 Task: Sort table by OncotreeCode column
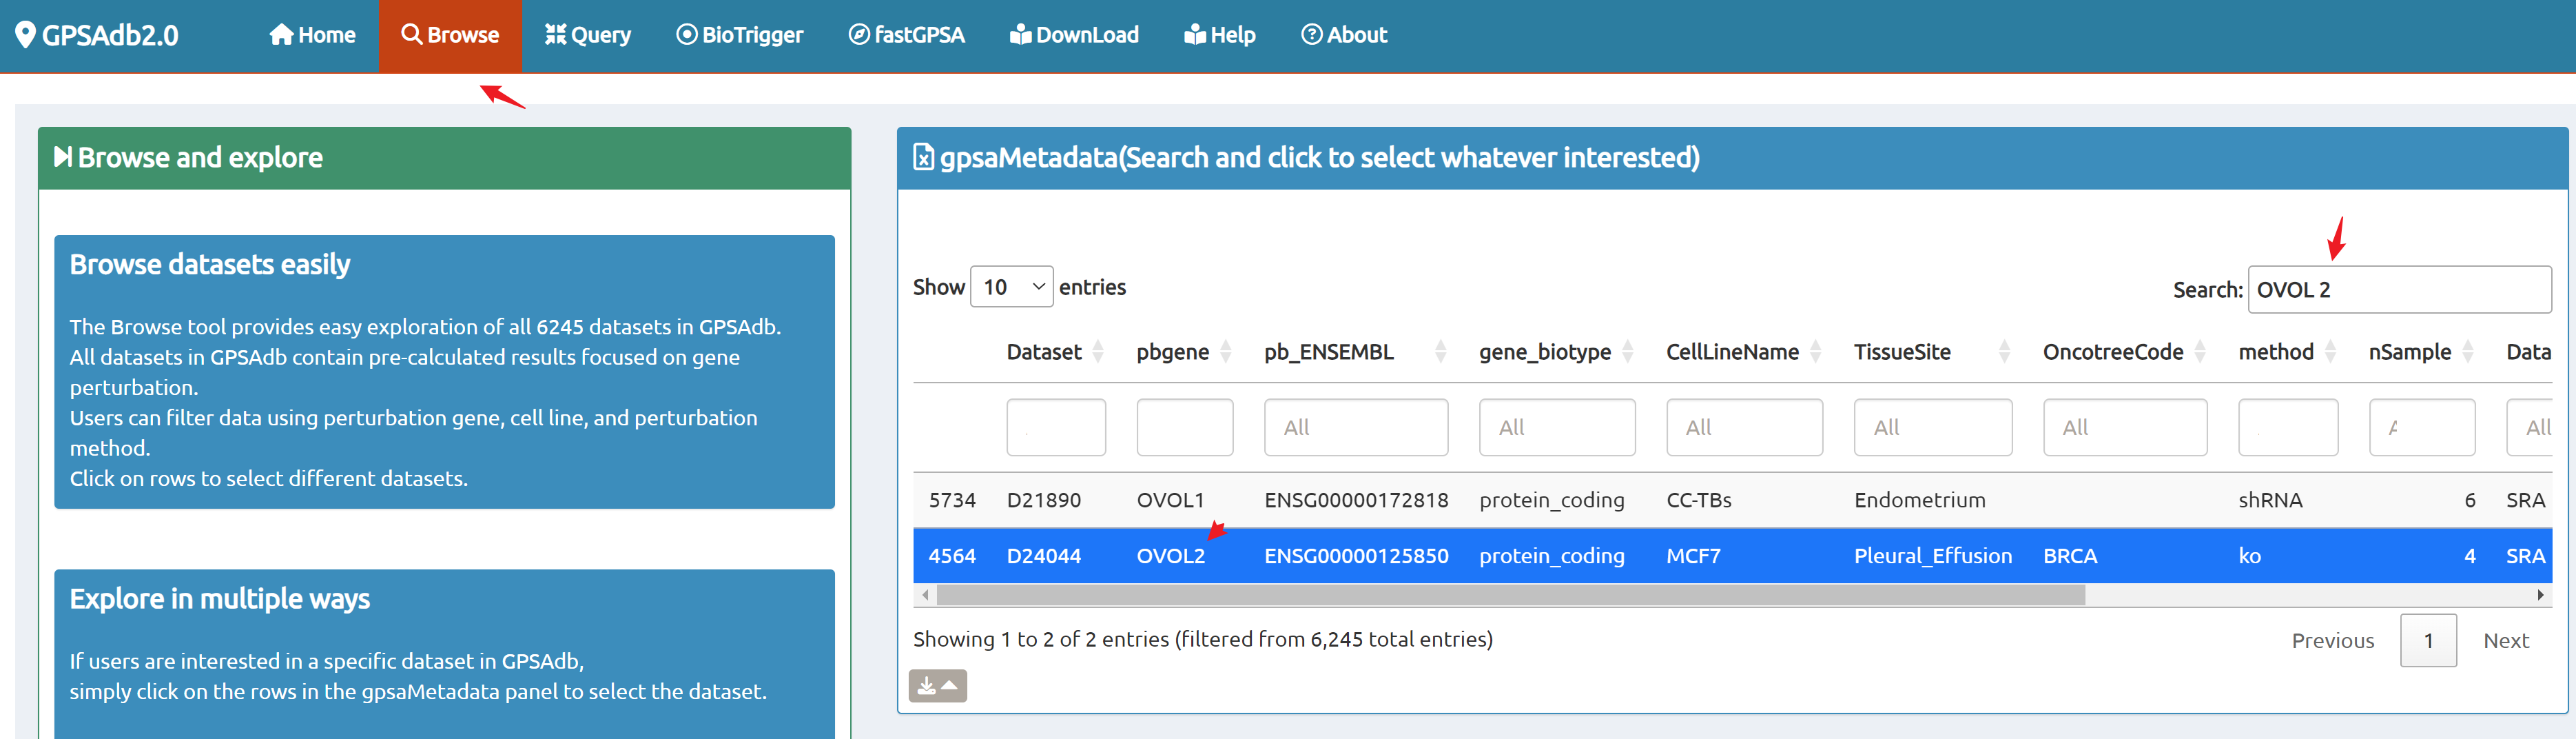click(2124, 352)
